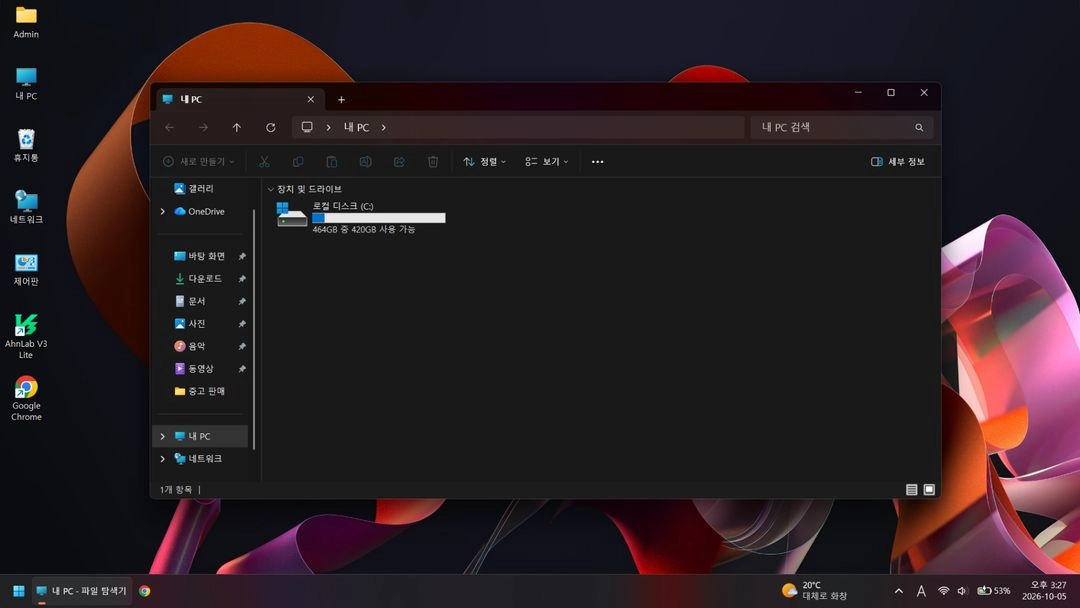The height and width of the screenshot is (608, 1080).
Task: Click the cut scissors icon
Action: pyautogui.click(x=264, y=162)
